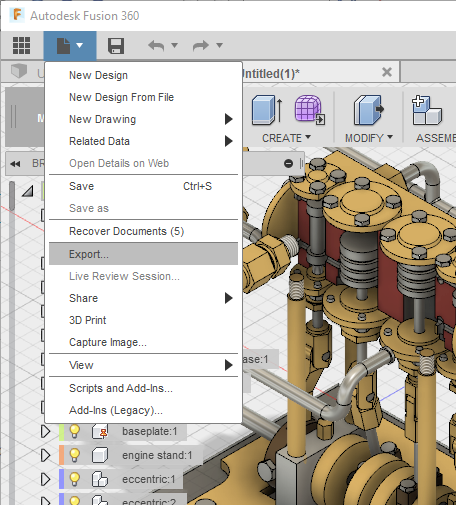Toggle engine stand:1 lightbulb visibility
Screen dimensions: 456x505
(x=74, y=455)
